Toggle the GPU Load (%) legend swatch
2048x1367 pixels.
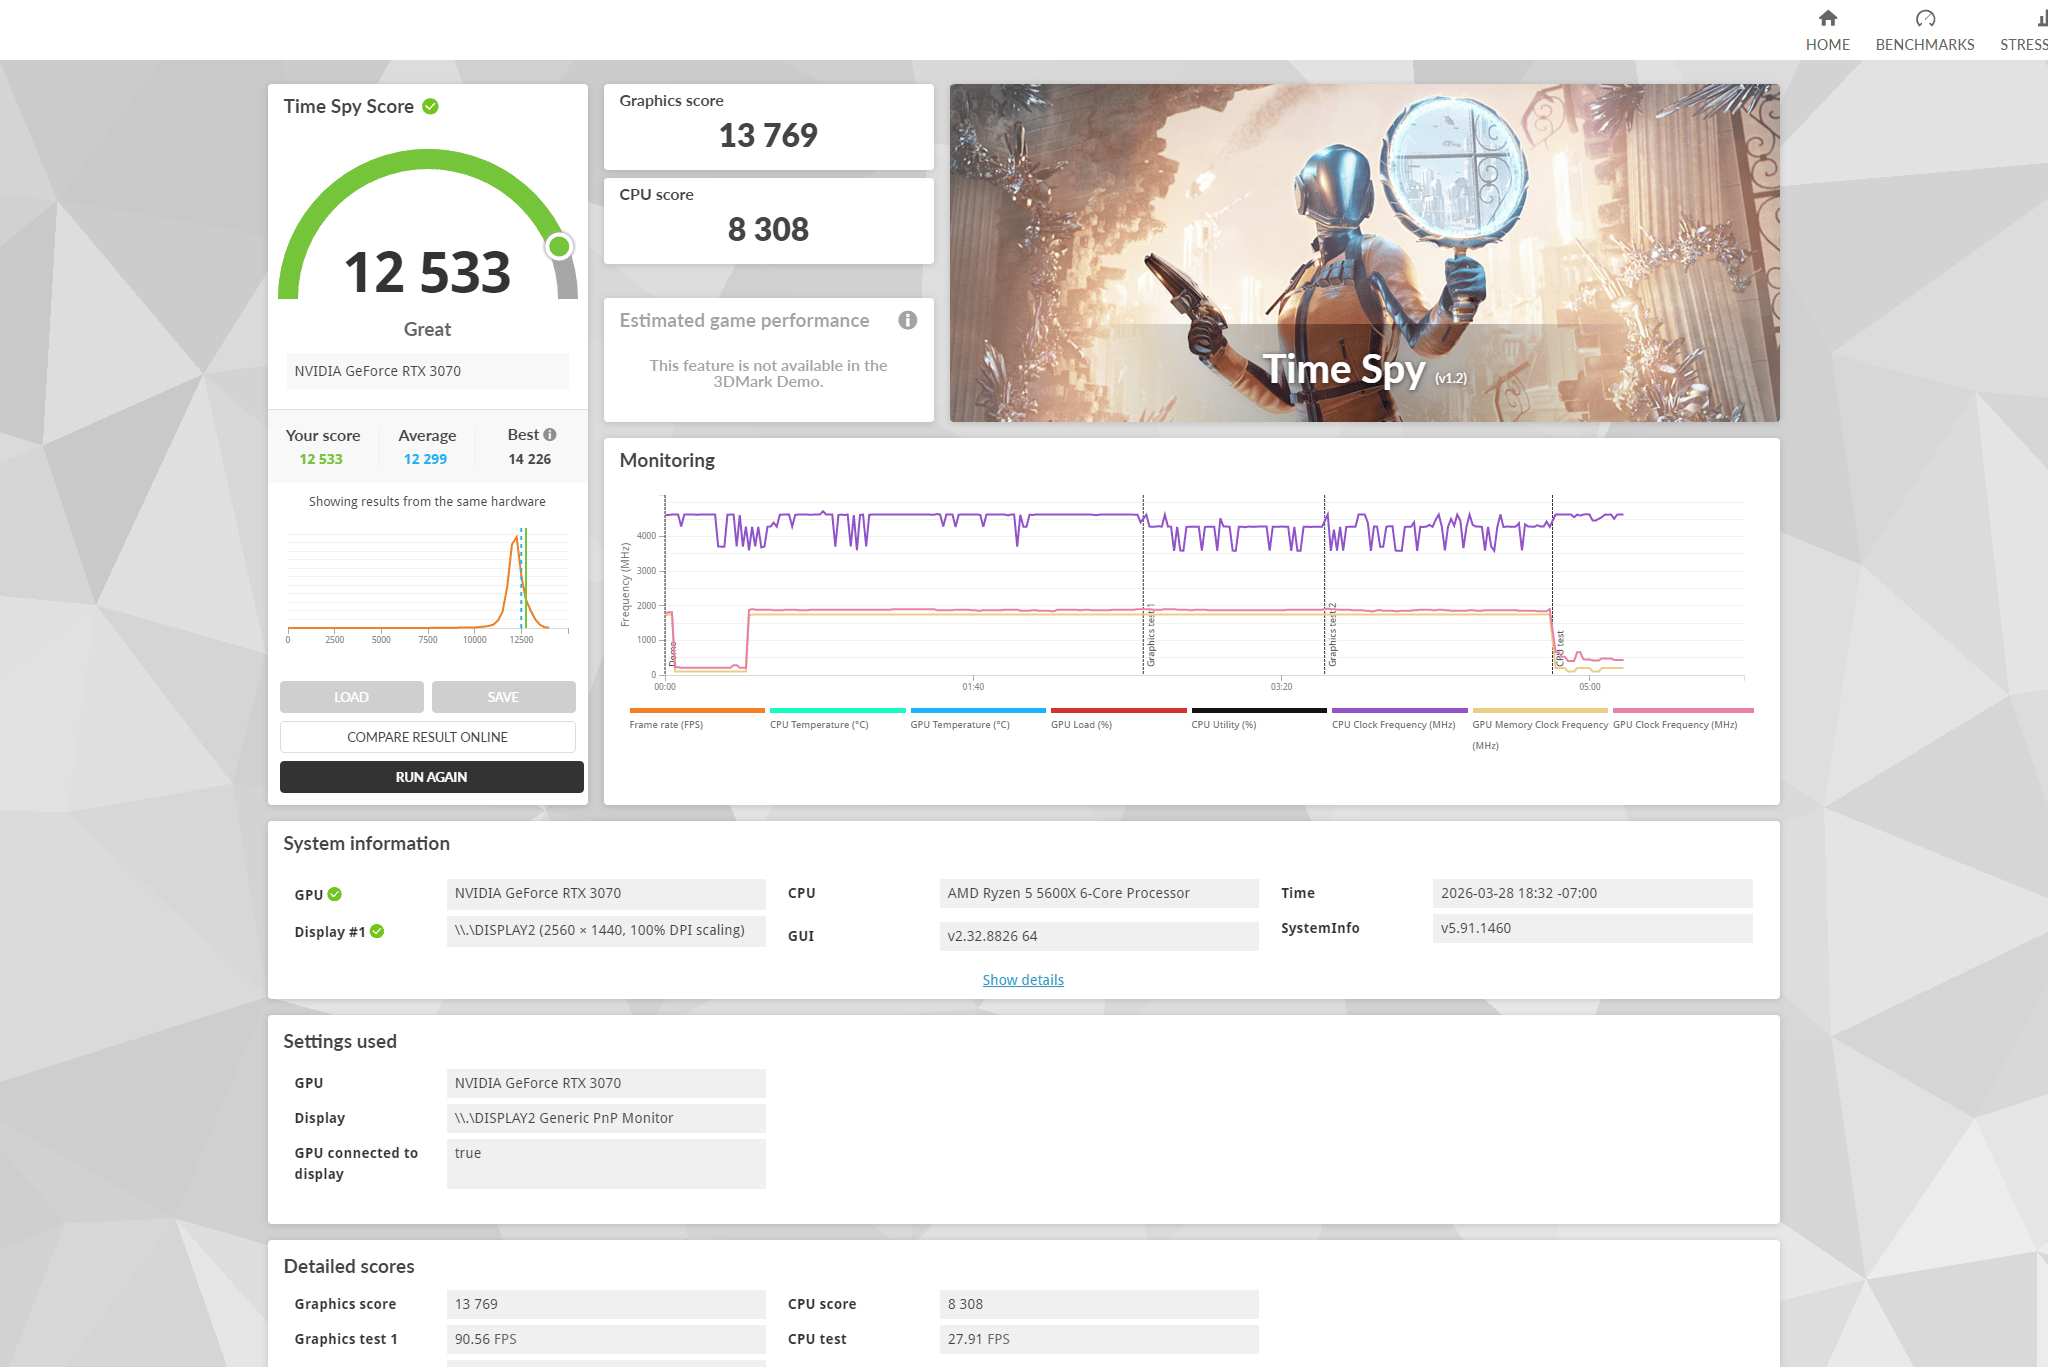click(x=1118, y=710)
